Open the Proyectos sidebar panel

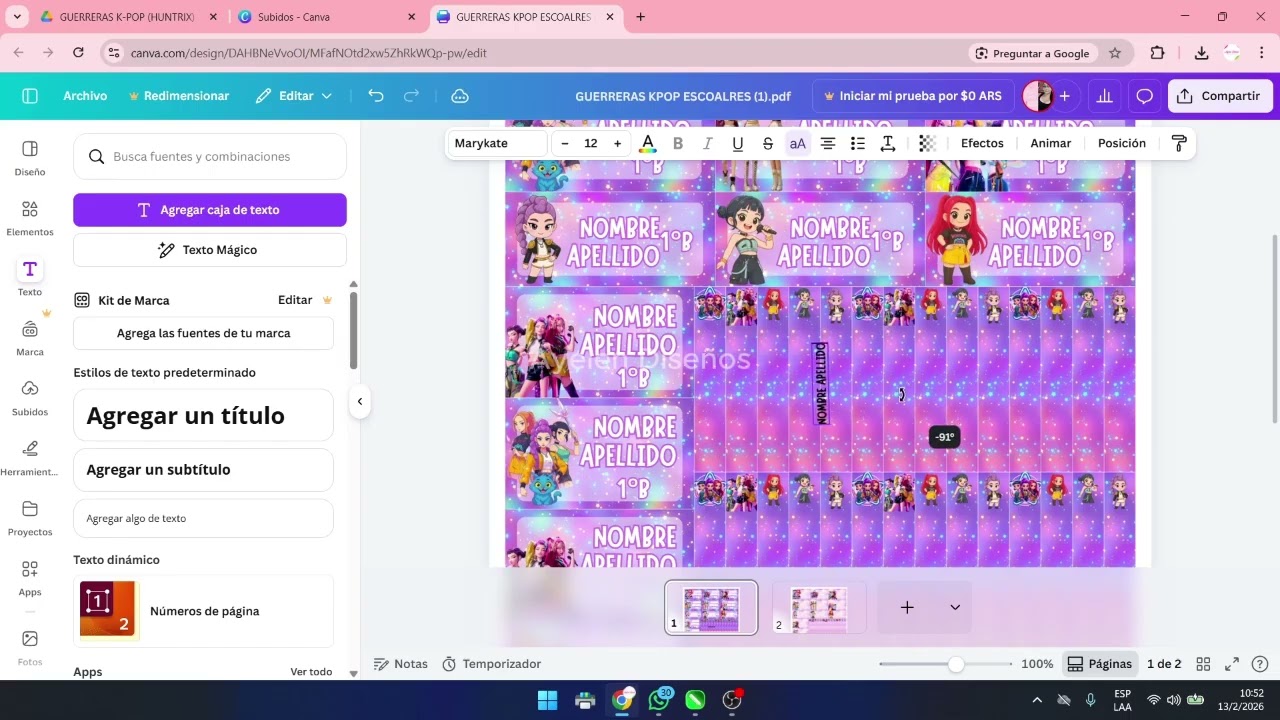click(x=30, y=518)
